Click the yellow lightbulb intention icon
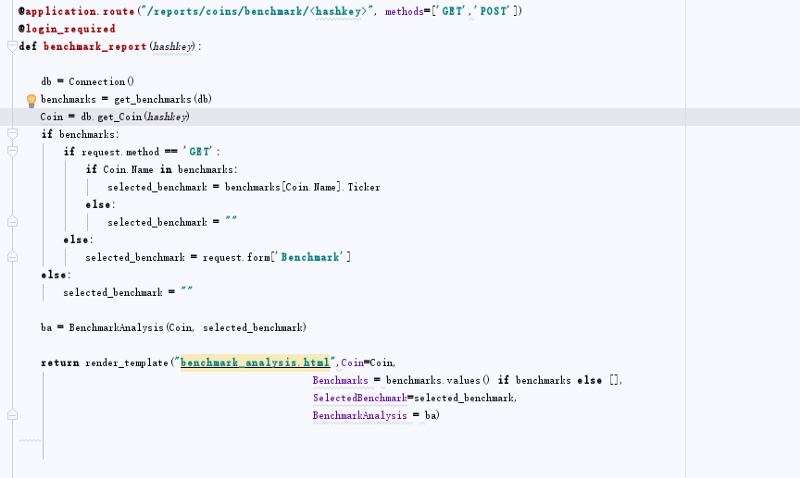 [x=31, y=100]
